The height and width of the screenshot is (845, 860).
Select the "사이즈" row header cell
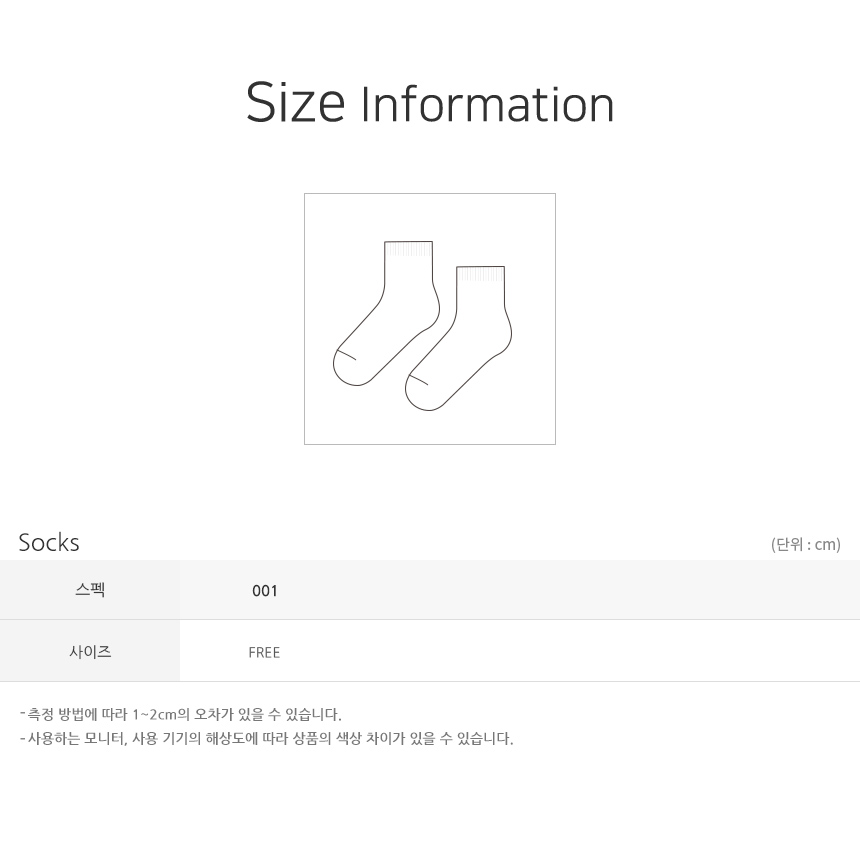(x=90, y=651)
